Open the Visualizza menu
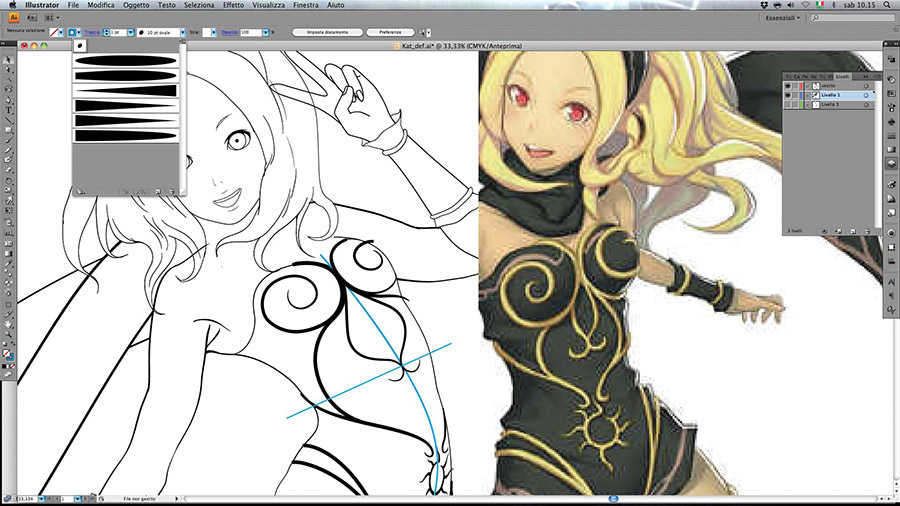The image size is (900, 506). tap(269, 5)
